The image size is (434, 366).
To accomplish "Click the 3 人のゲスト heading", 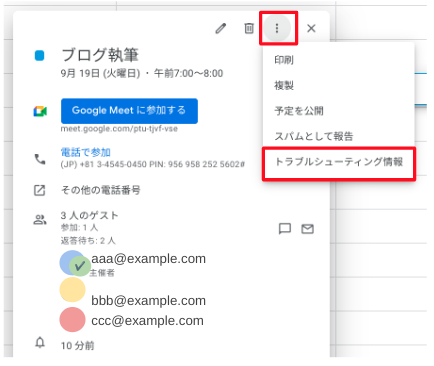I will point(89,216).
